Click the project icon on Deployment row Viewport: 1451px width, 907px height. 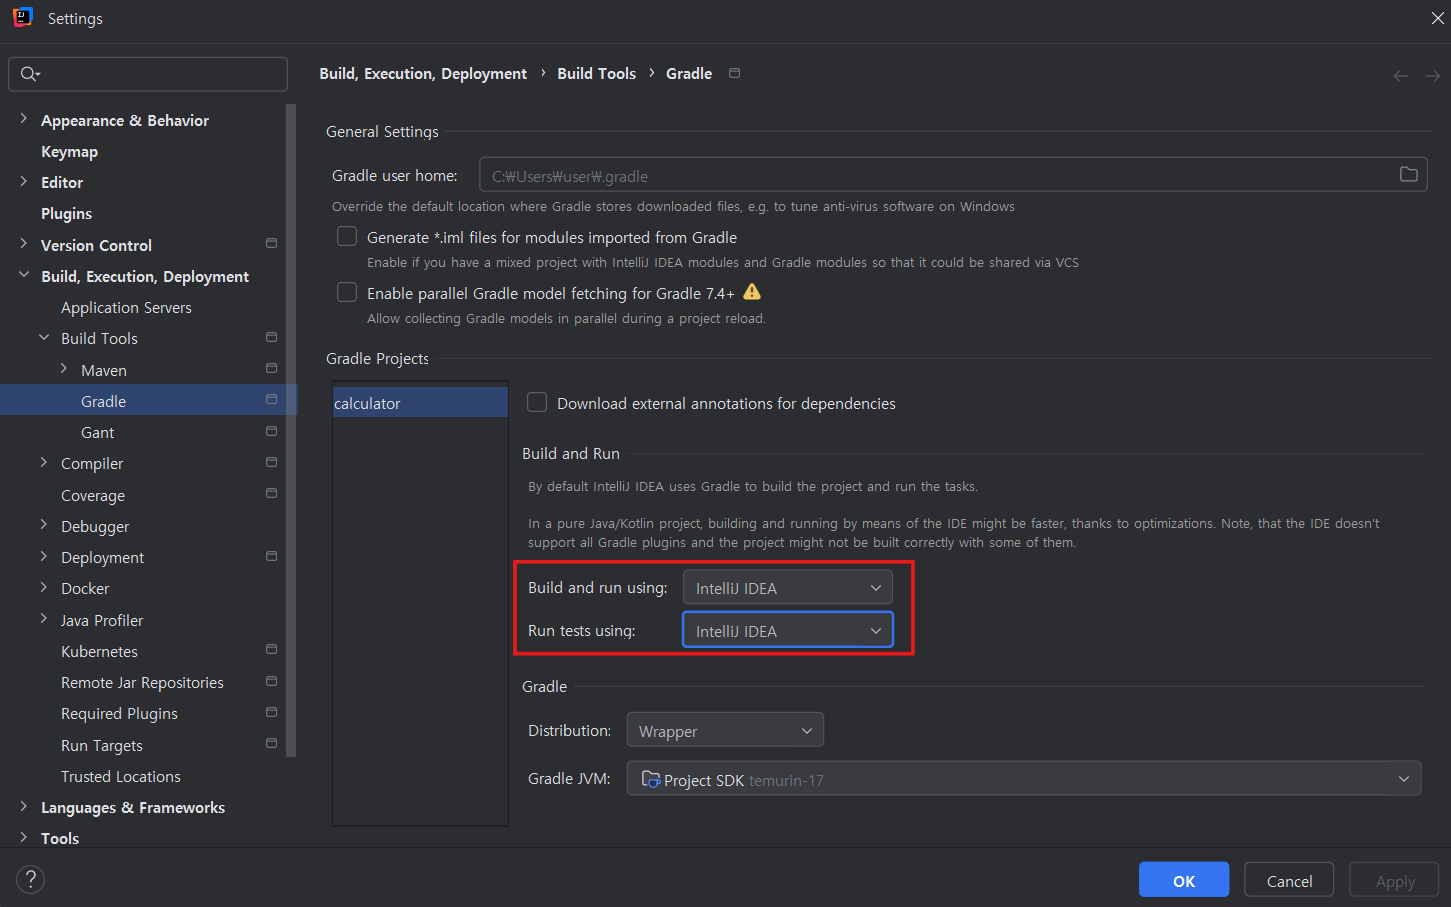[x=271, y=556]
